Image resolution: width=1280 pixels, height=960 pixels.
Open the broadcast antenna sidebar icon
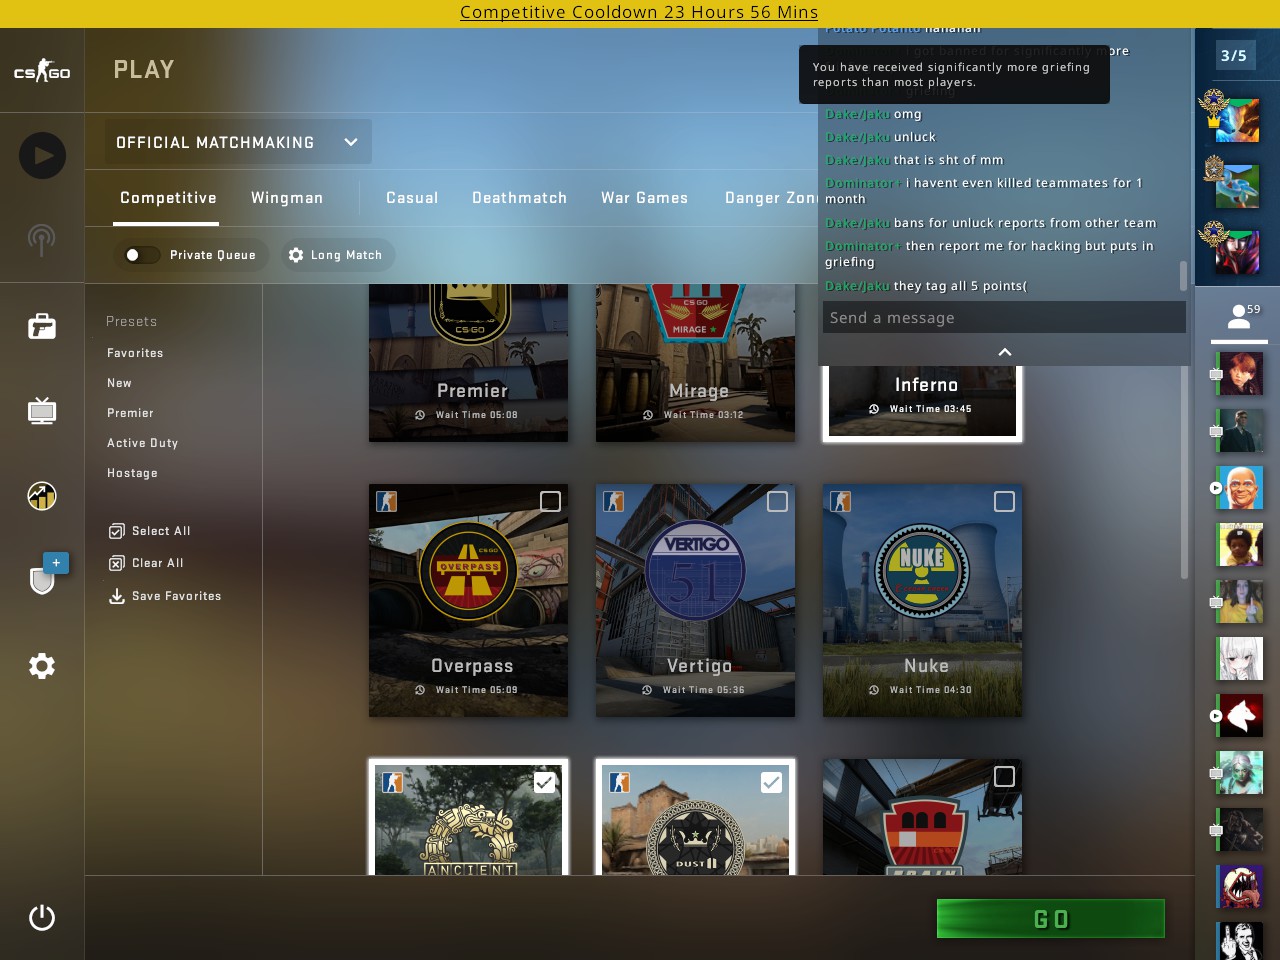point(42,240)
